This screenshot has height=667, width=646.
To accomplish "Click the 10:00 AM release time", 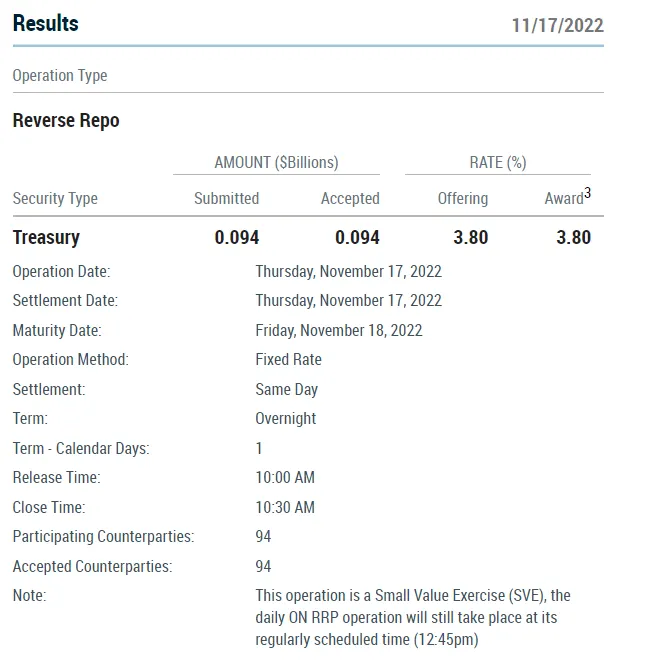I will (285, 477).
